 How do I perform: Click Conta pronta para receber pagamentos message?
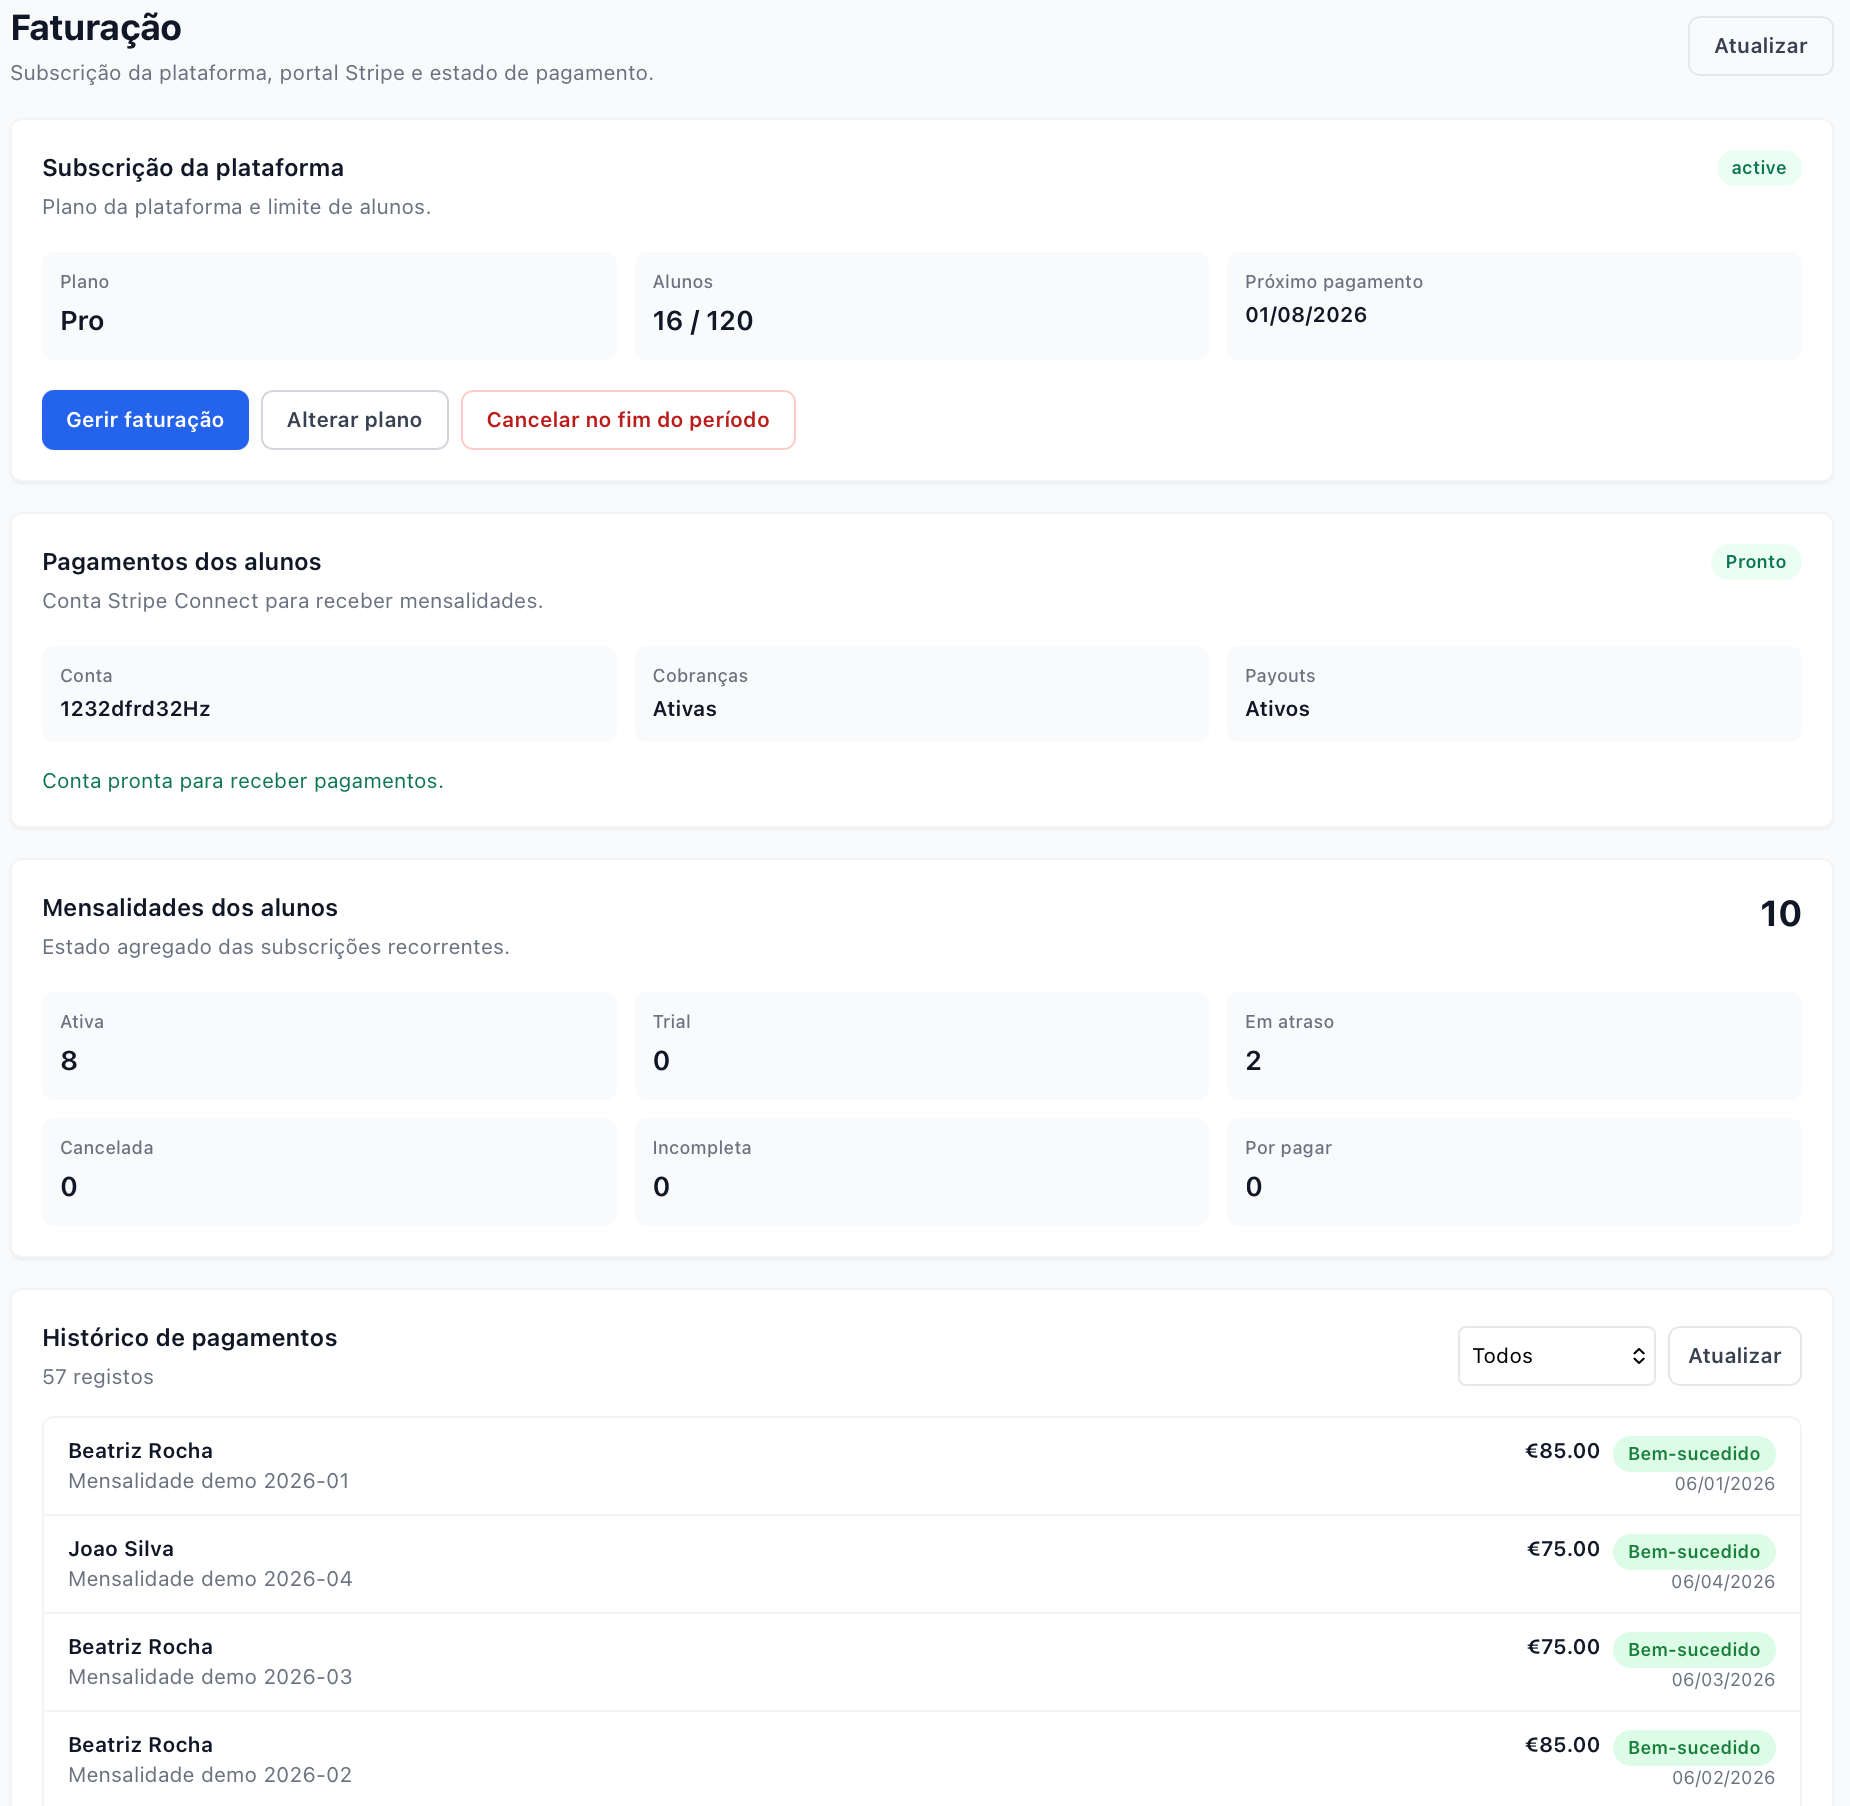pyautogui.click(x=243, y=781)
